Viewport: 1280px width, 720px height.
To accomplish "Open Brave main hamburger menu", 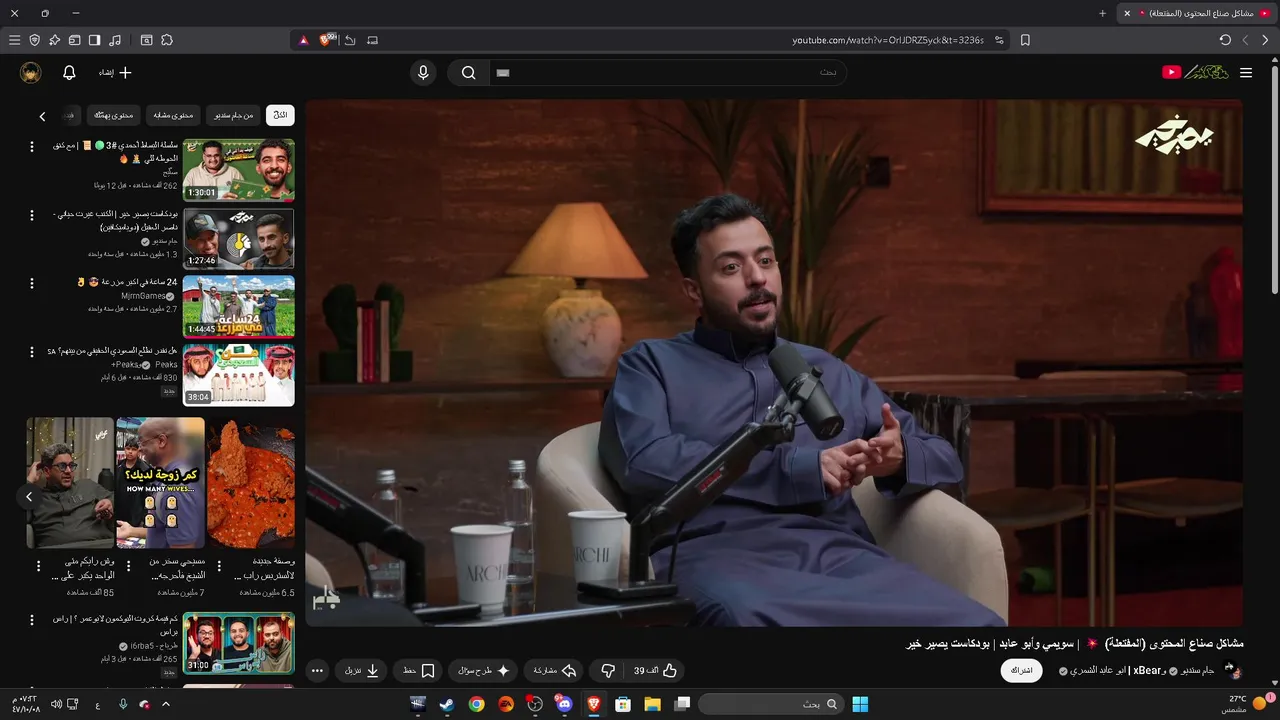I will [14, 40].
